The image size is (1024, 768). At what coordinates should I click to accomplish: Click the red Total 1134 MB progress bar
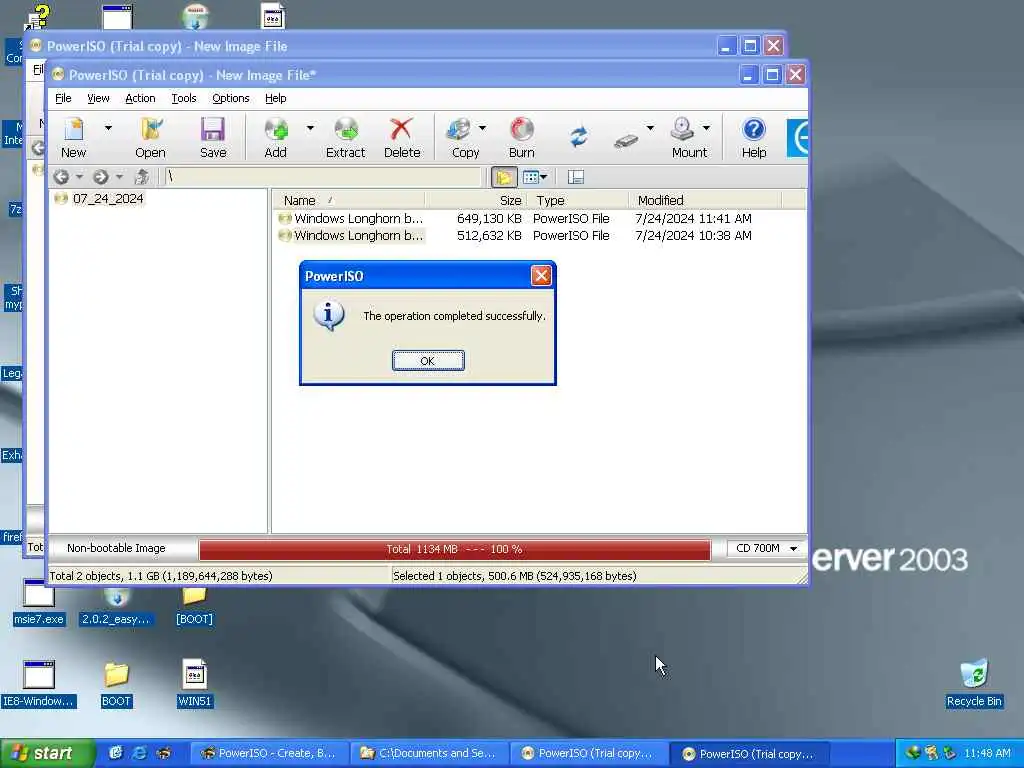(x=455, y=549)
